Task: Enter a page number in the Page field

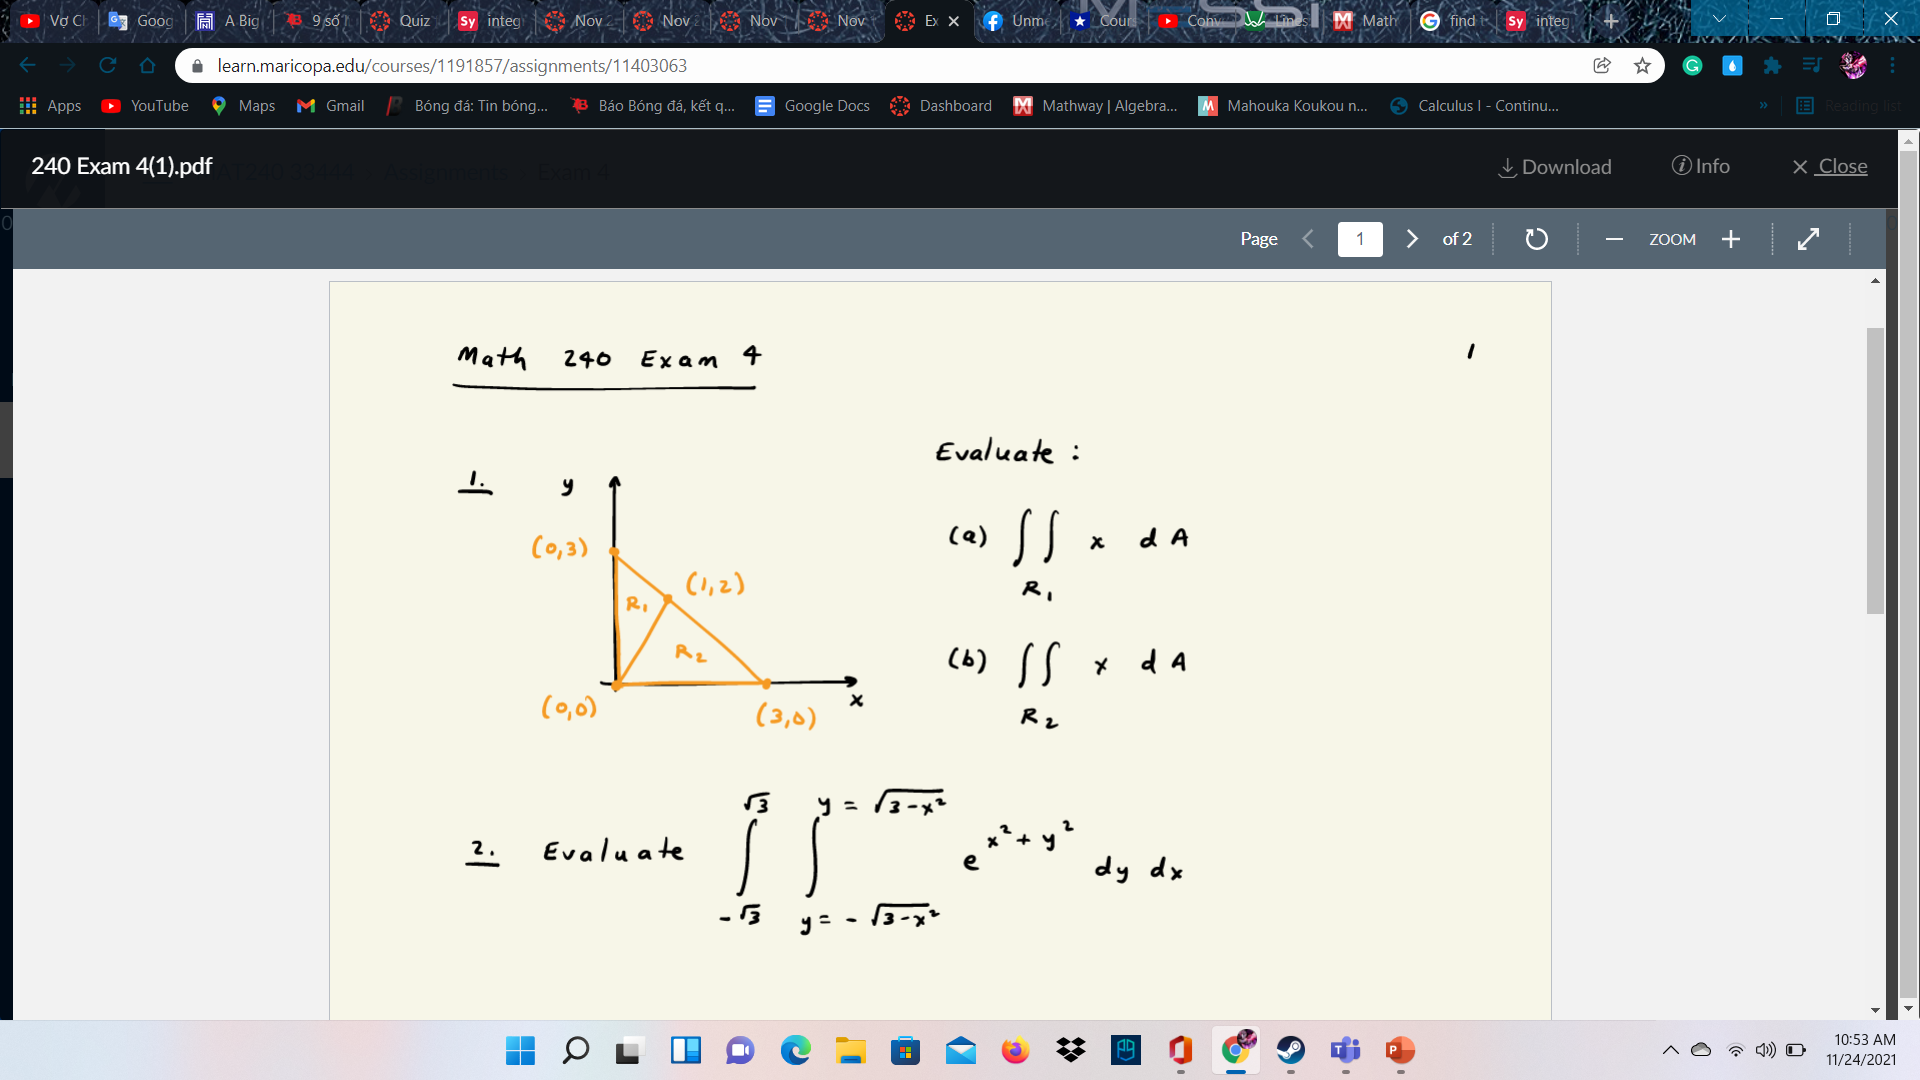Action: click(1360, 239)
